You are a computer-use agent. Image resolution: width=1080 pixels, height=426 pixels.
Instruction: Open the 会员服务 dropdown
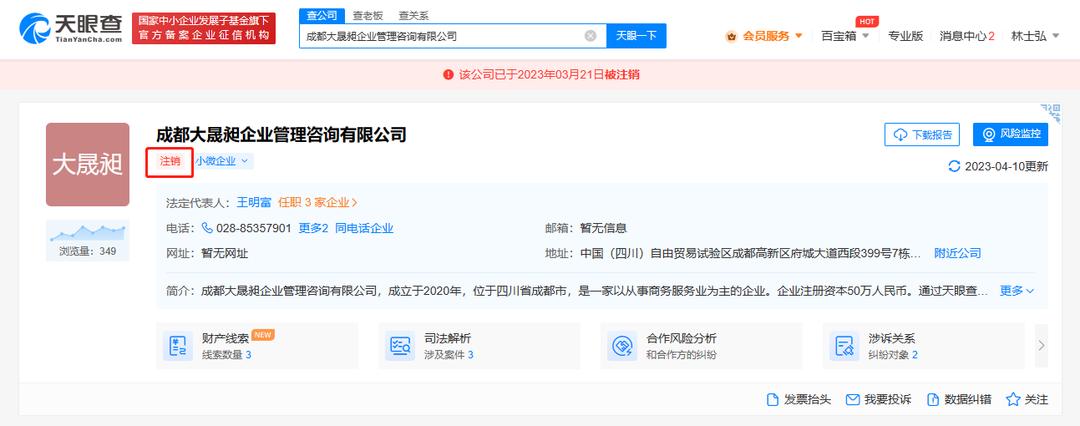point(765,36)
